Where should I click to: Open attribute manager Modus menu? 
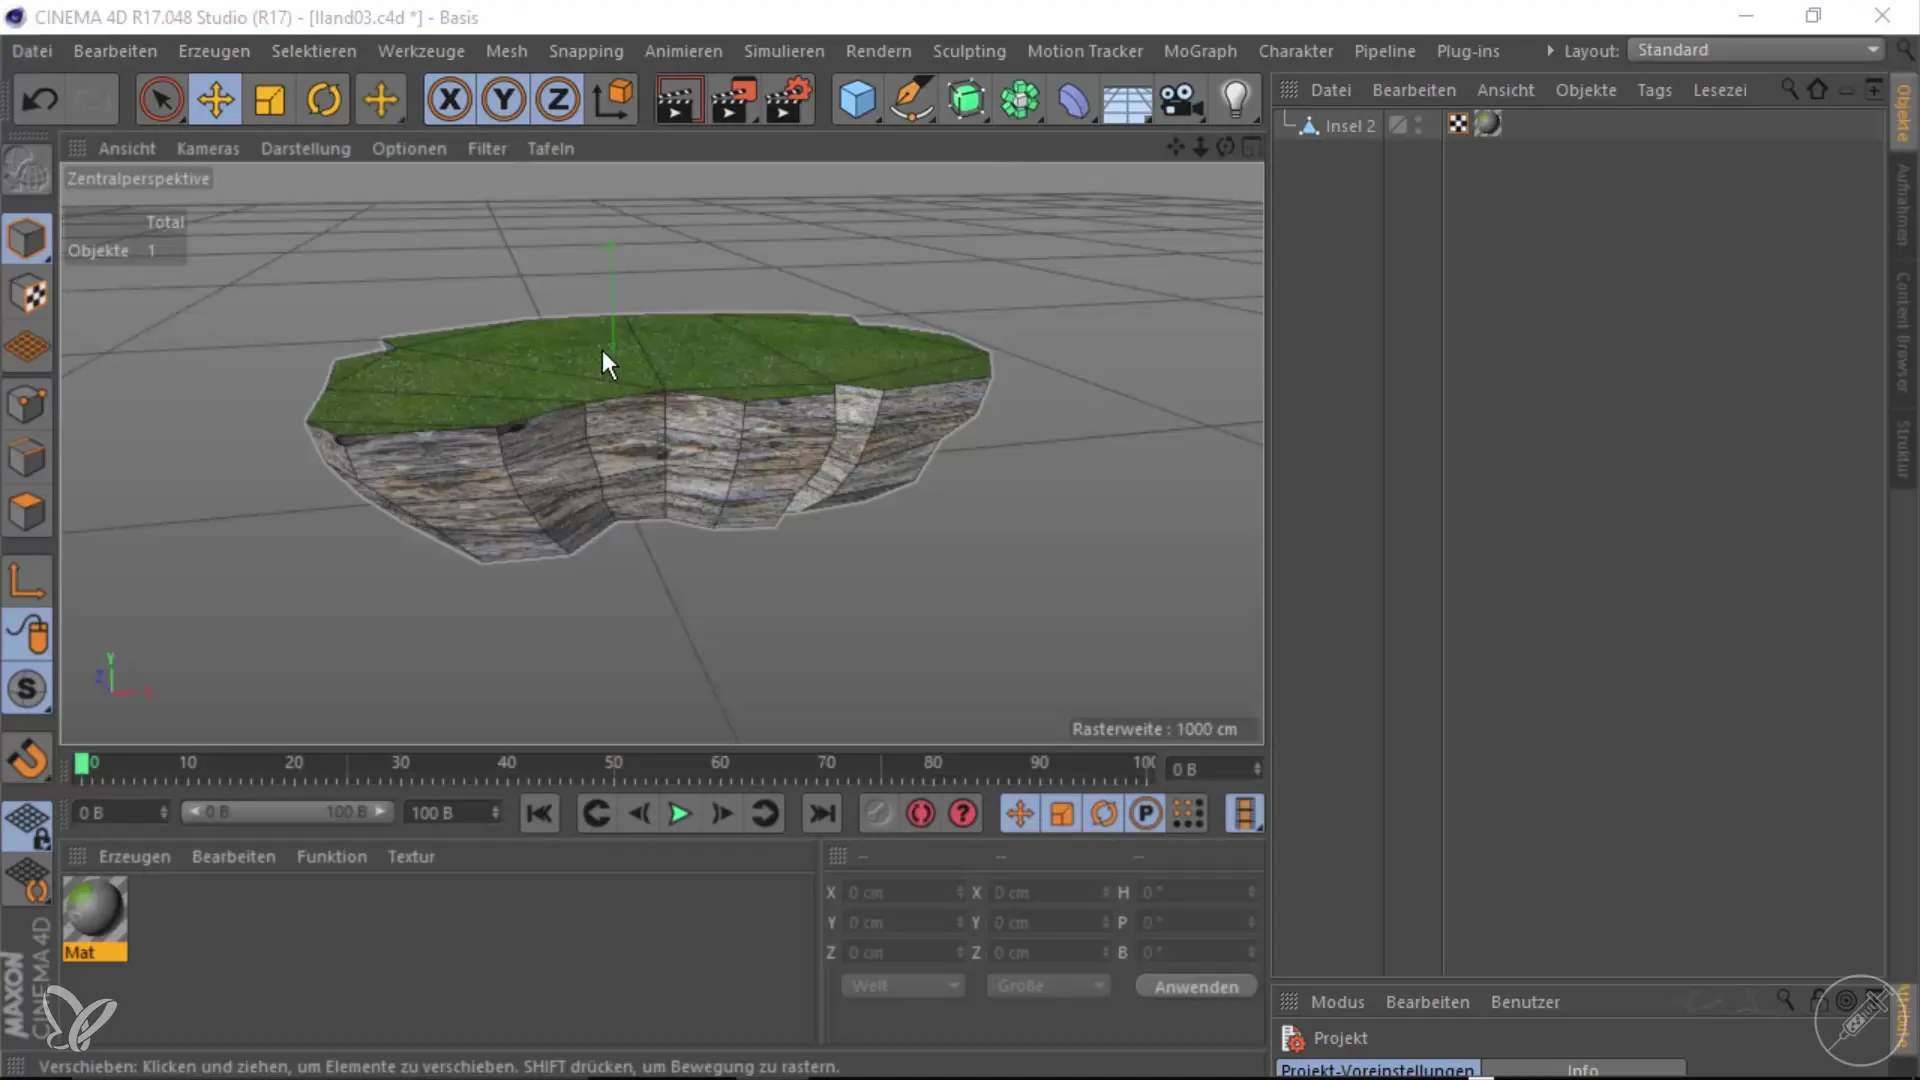(1337, 1002)
